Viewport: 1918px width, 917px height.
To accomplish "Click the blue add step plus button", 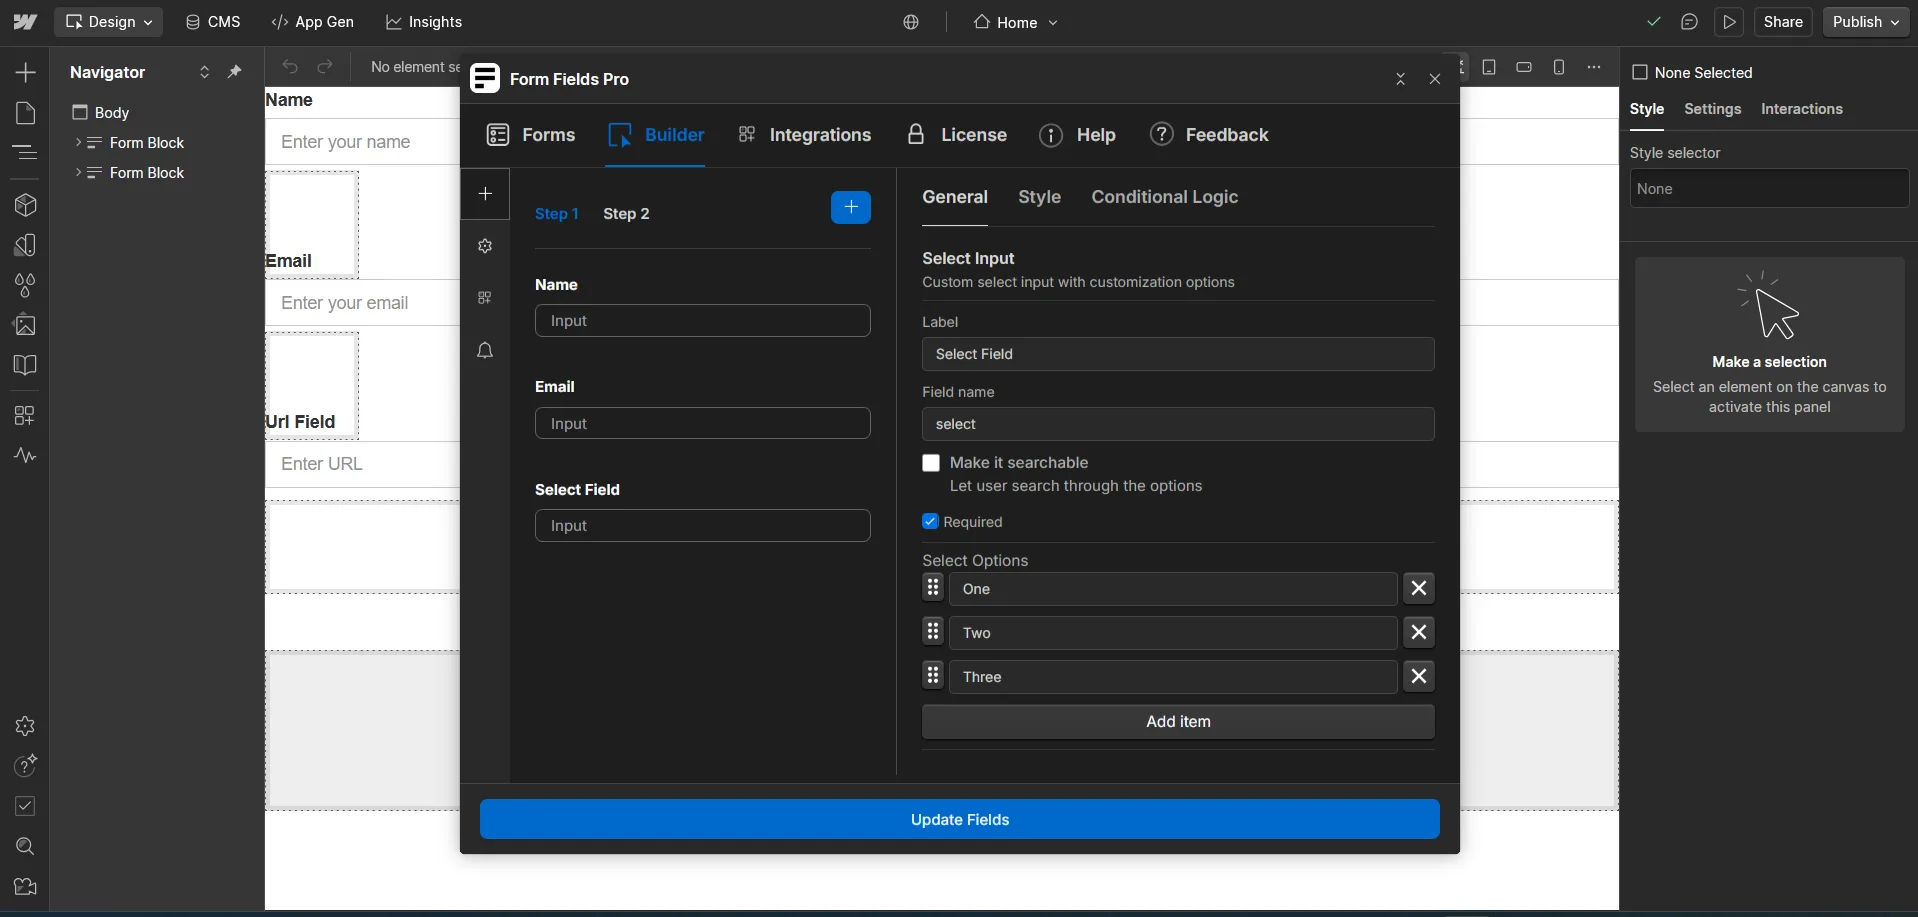I will (851, 207).
